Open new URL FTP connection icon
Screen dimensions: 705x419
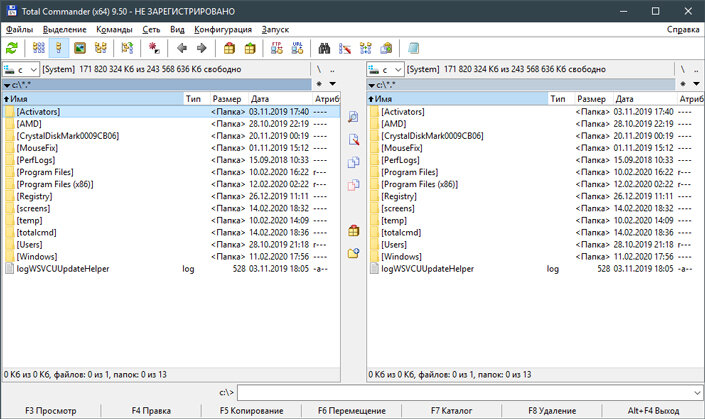click(x=297, y=48)
